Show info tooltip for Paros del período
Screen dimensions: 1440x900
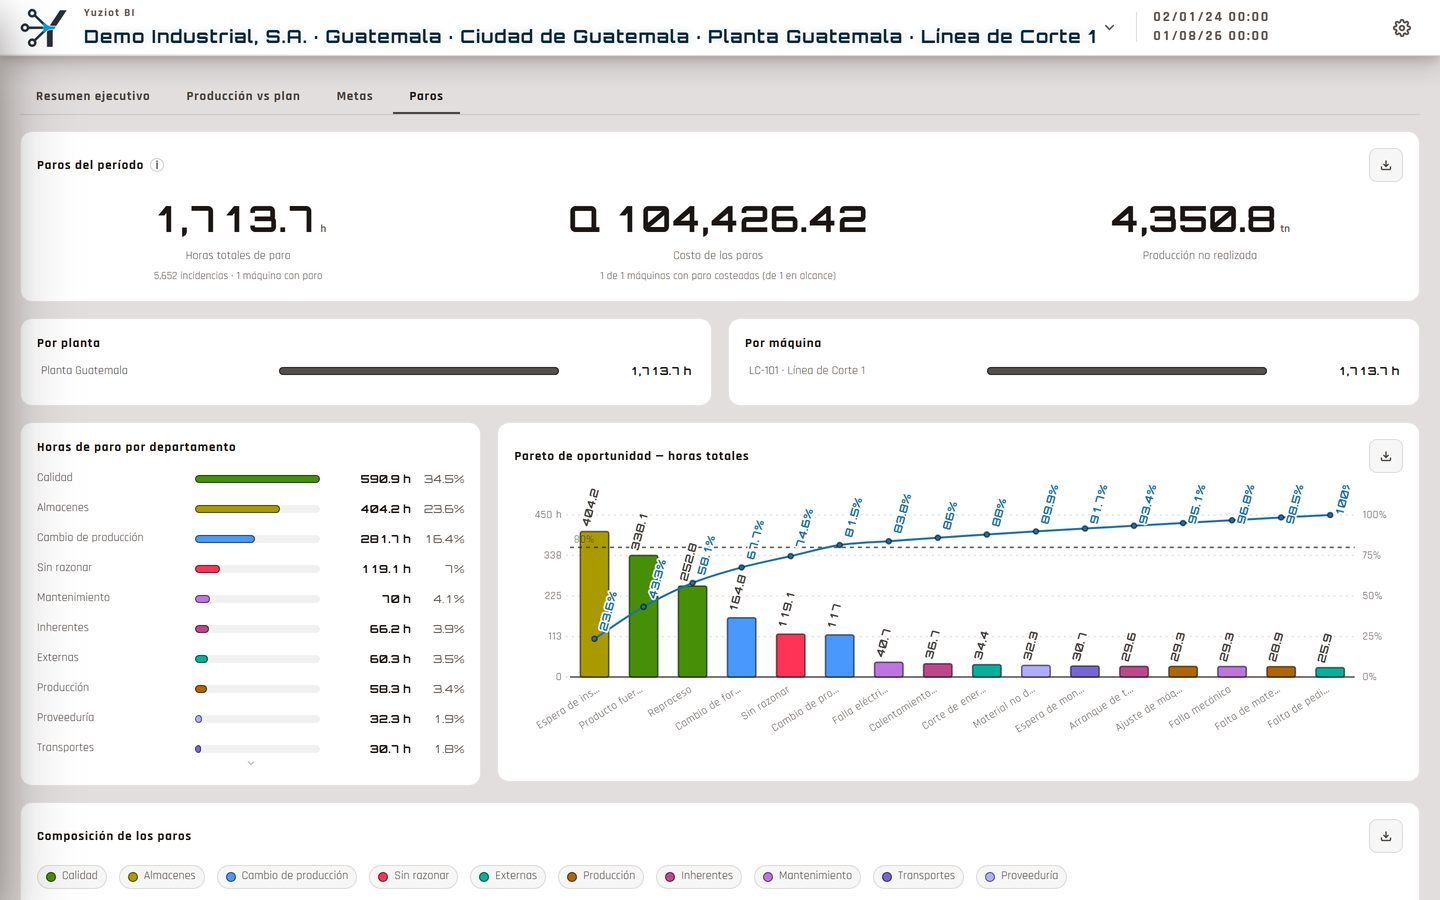click(157, 165)
